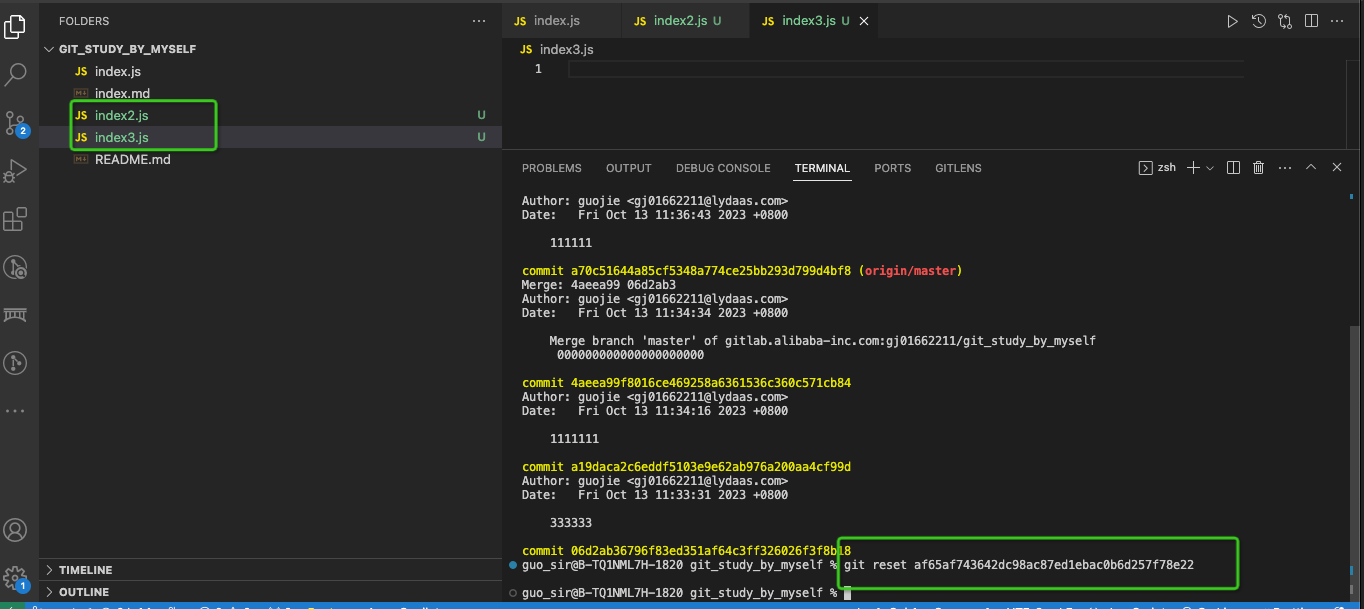Kill the terminal with trash icon
The width and height of the screenshot is (1364, 609).
click(1259, 168)
